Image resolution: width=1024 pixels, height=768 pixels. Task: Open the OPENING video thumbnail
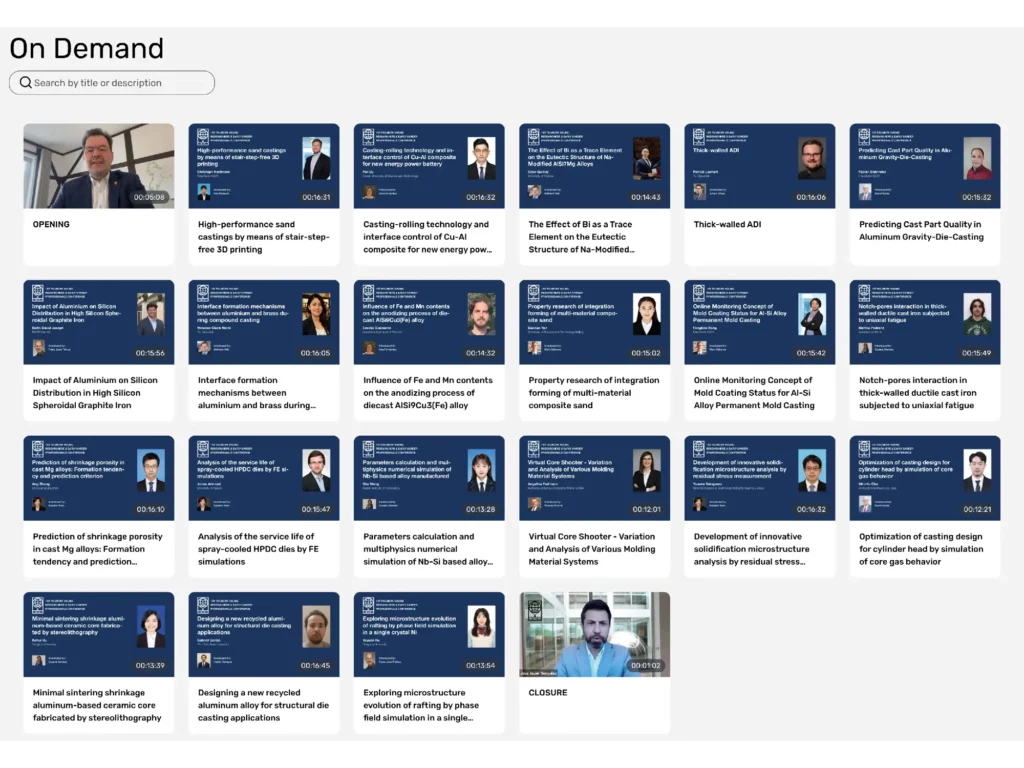(x=98, y=166)
